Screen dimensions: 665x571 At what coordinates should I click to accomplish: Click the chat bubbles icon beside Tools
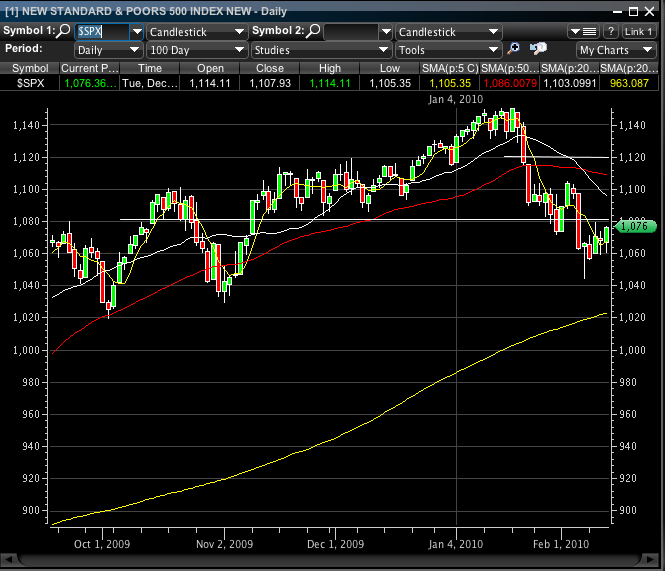tap(538, 49)
